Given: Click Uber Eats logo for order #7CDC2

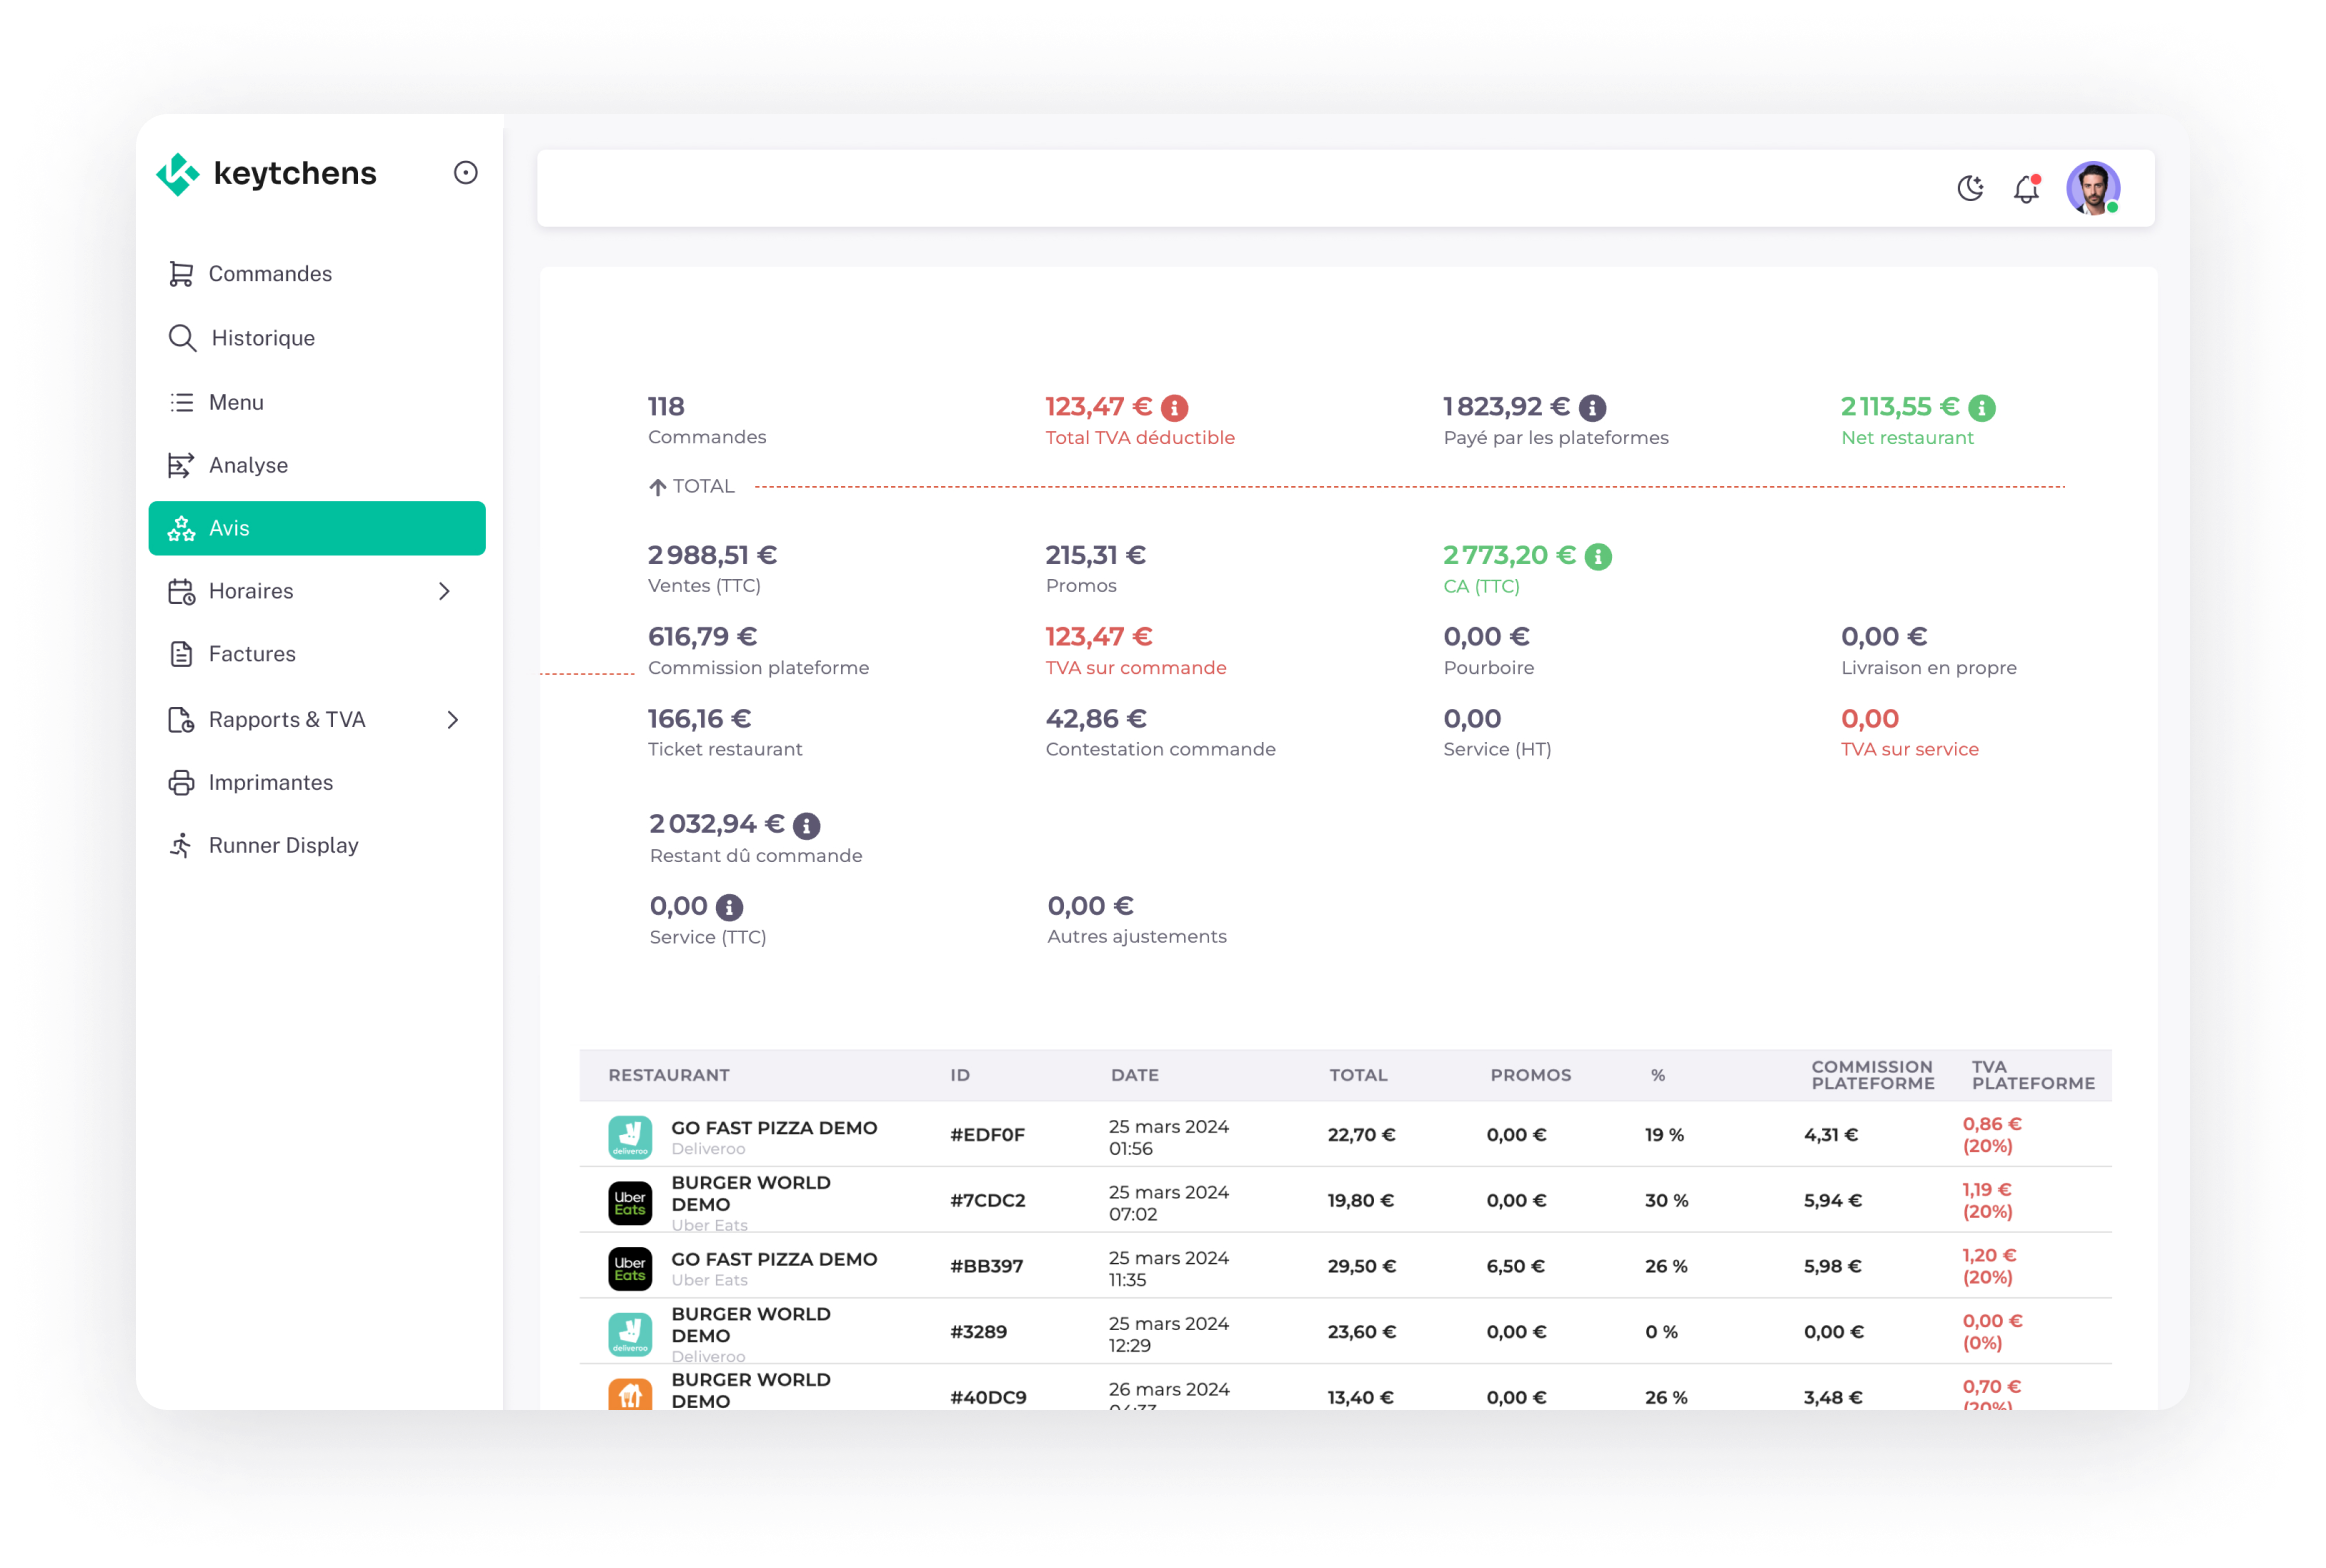Looking at the screenshot, I should click(x=630, y=1203).
